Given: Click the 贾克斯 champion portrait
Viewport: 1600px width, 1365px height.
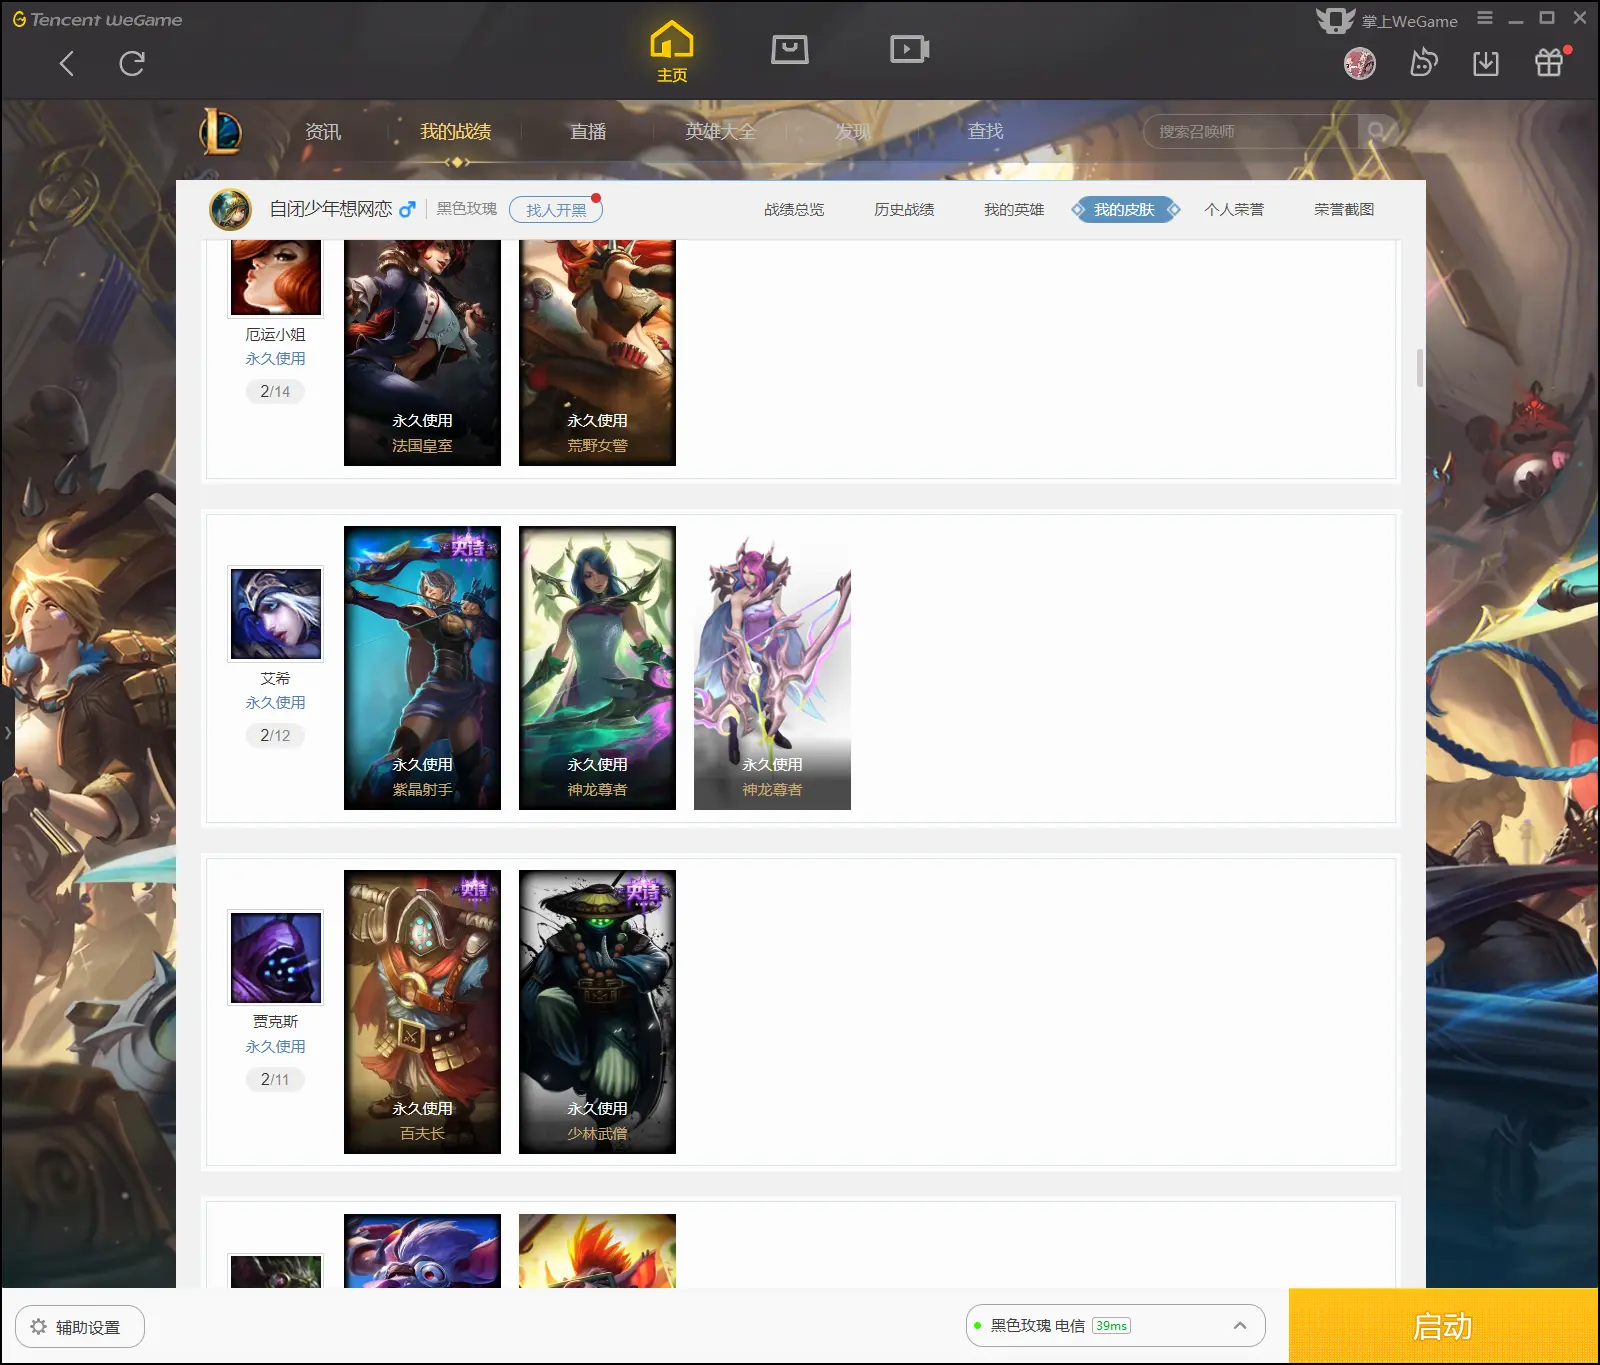Looking at the screenshot, I should tap(276, 957).
